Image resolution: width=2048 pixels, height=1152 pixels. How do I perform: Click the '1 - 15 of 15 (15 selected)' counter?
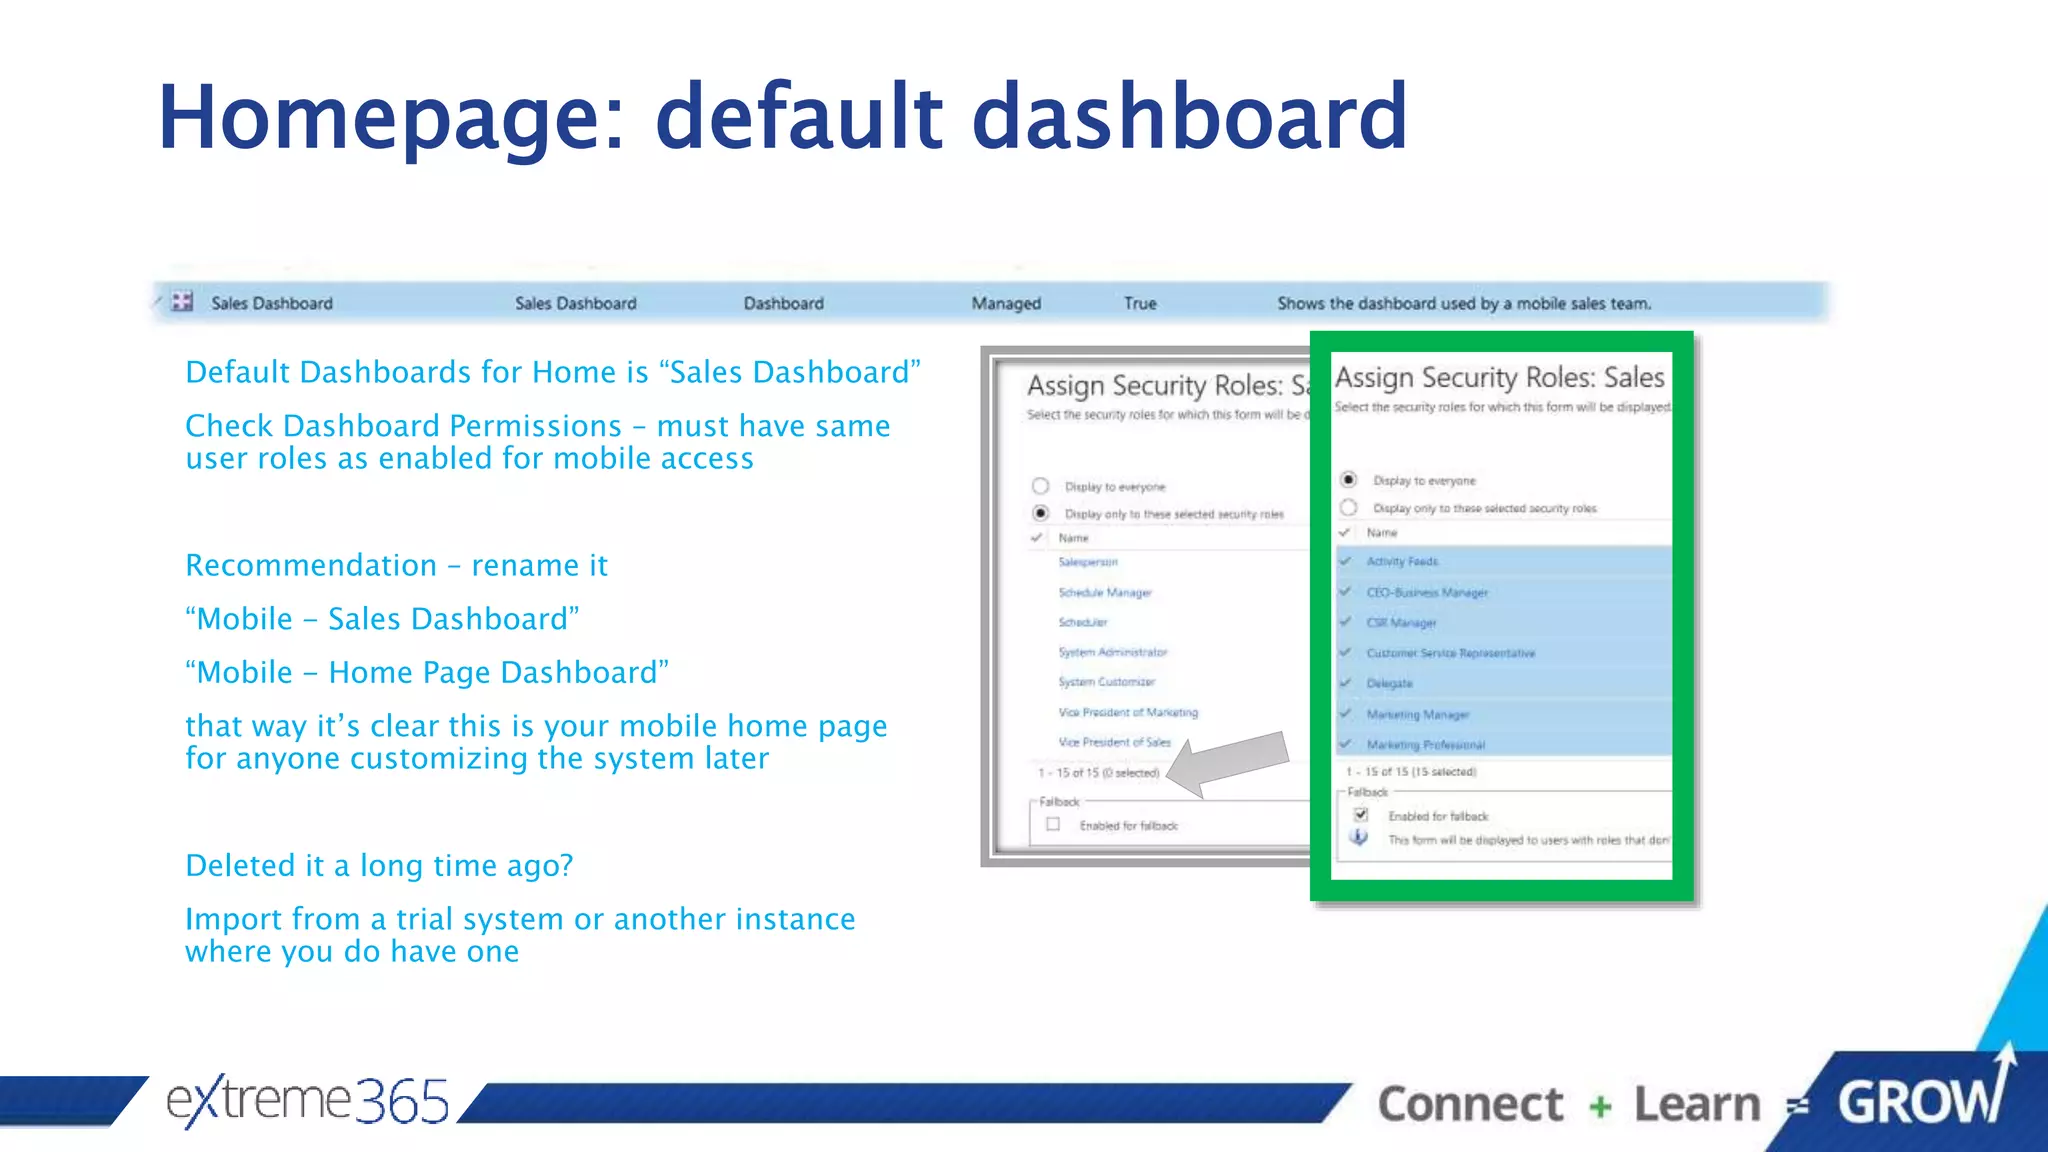click(1411, 771)
